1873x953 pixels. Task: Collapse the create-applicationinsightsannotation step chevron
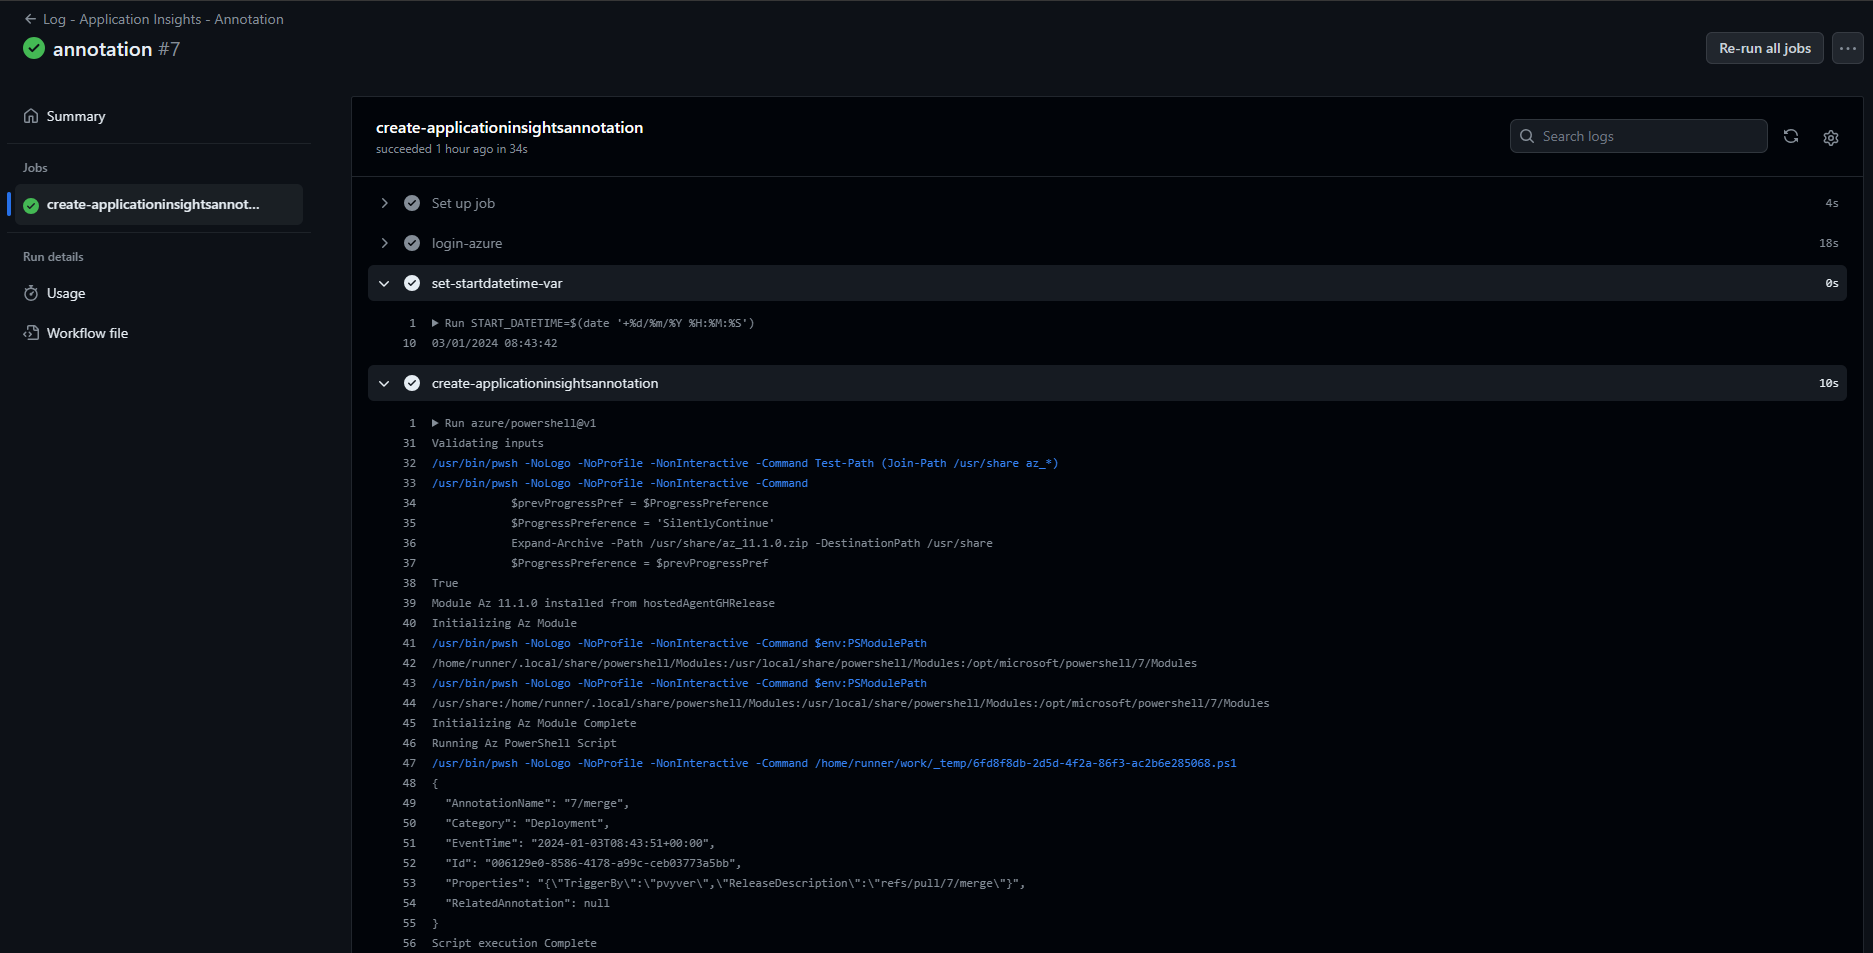(x=384, y=383)
